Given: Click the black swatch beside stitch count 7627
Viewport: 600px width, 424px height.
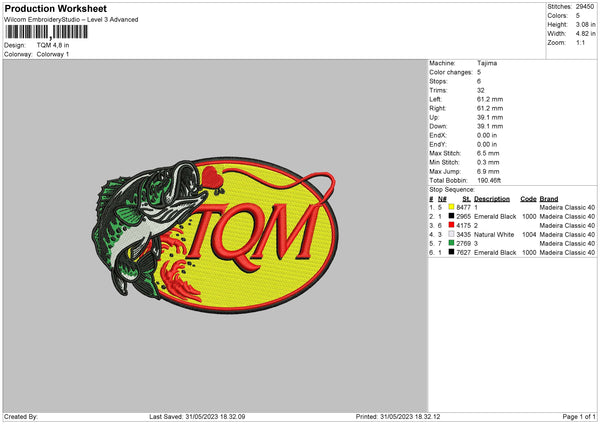Looking at the screenshot, I should [x=451, y=252].
